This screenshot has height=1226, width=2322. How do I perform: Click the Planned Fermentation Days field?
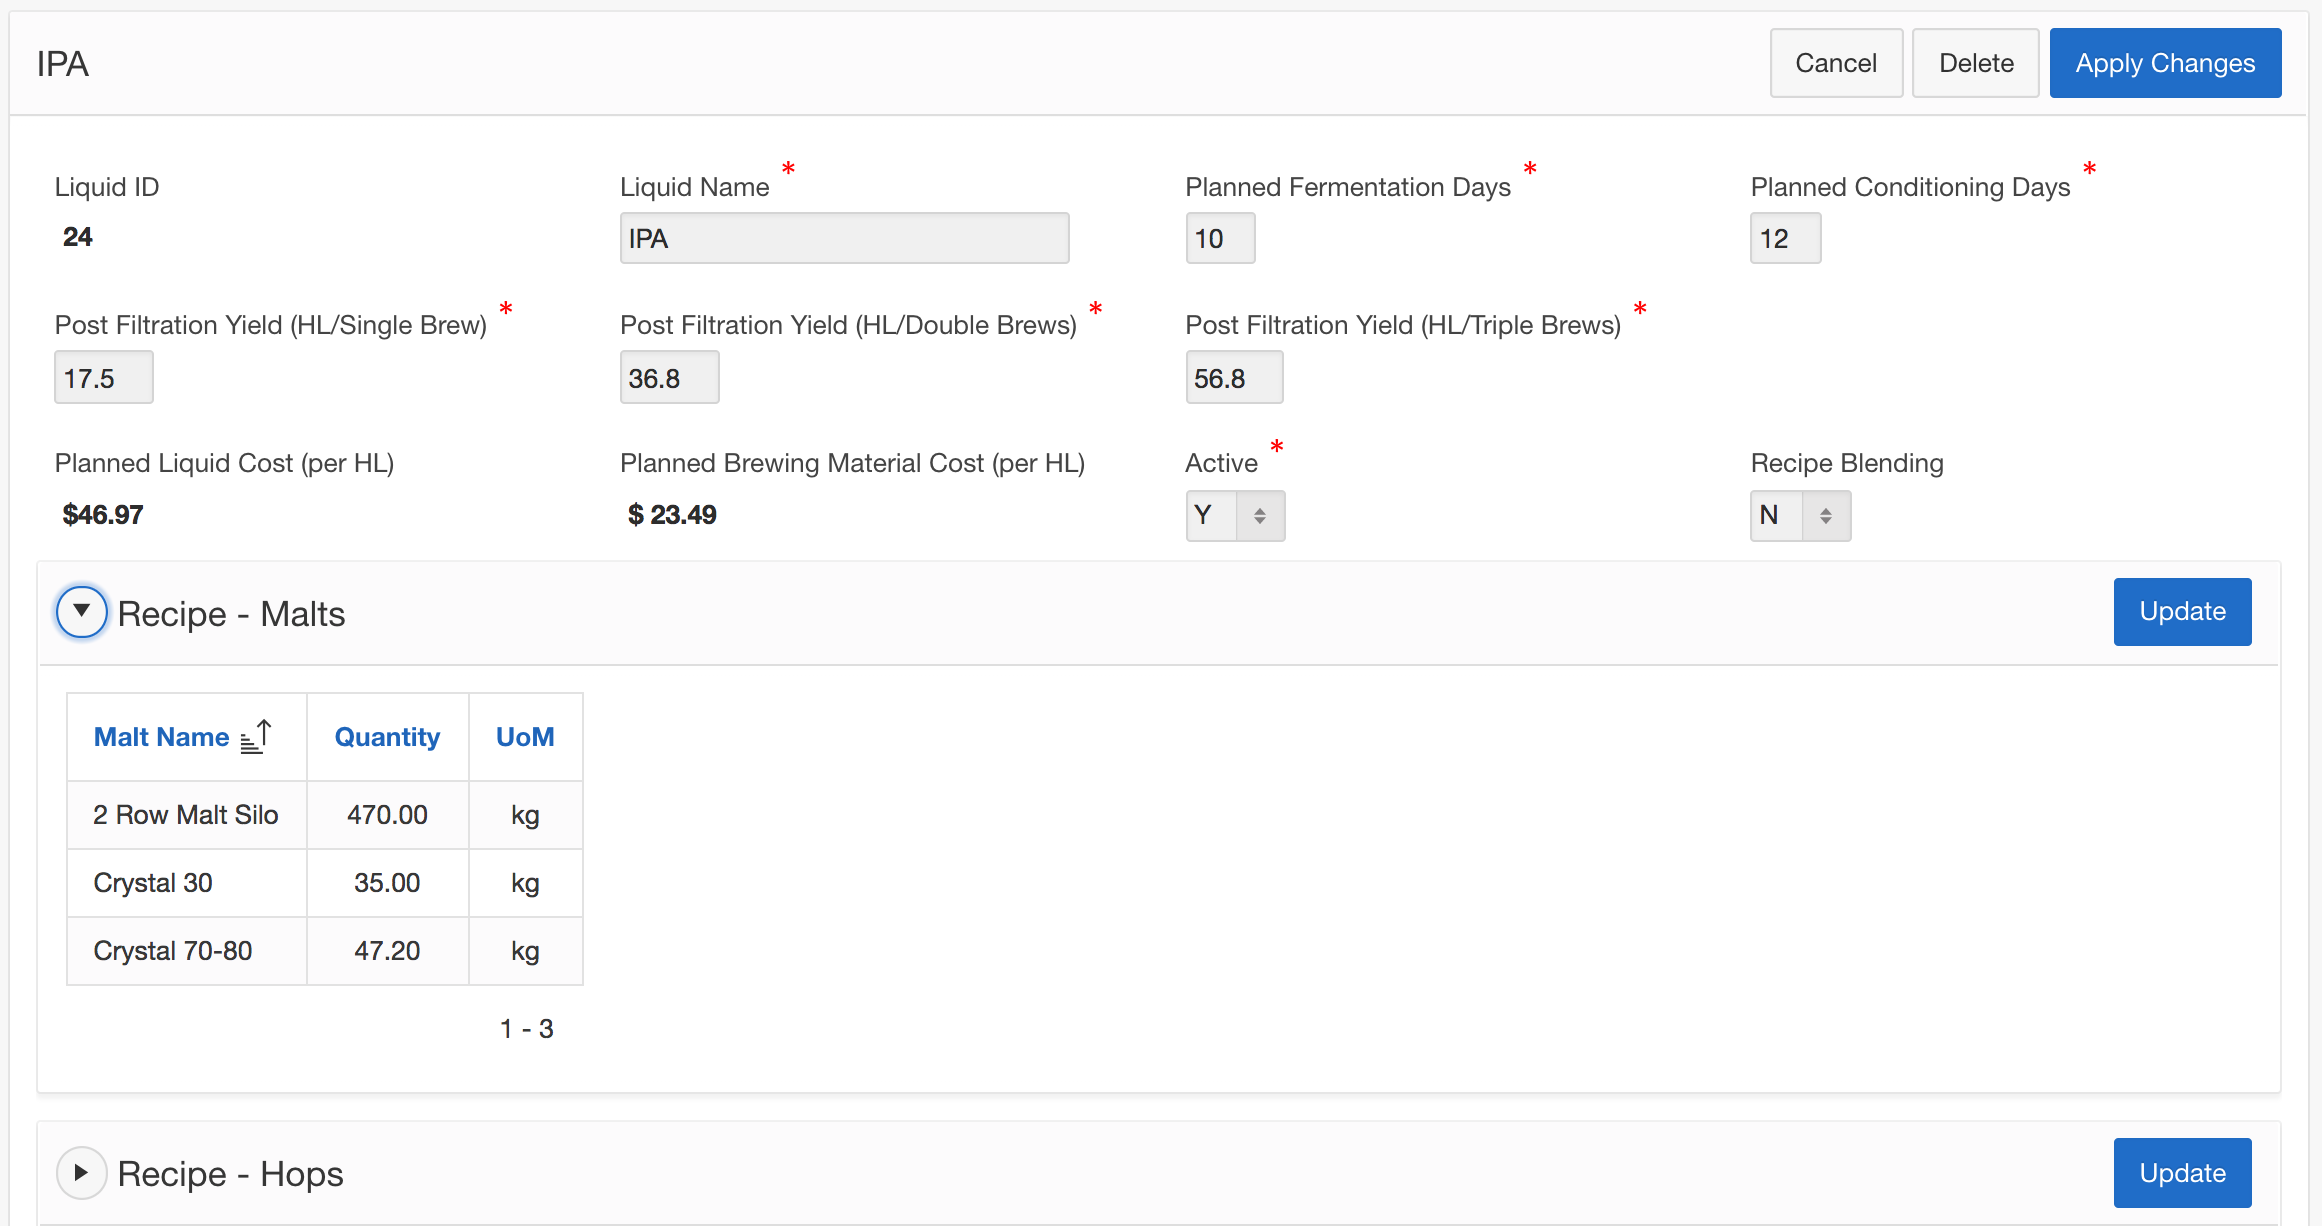1219,238
